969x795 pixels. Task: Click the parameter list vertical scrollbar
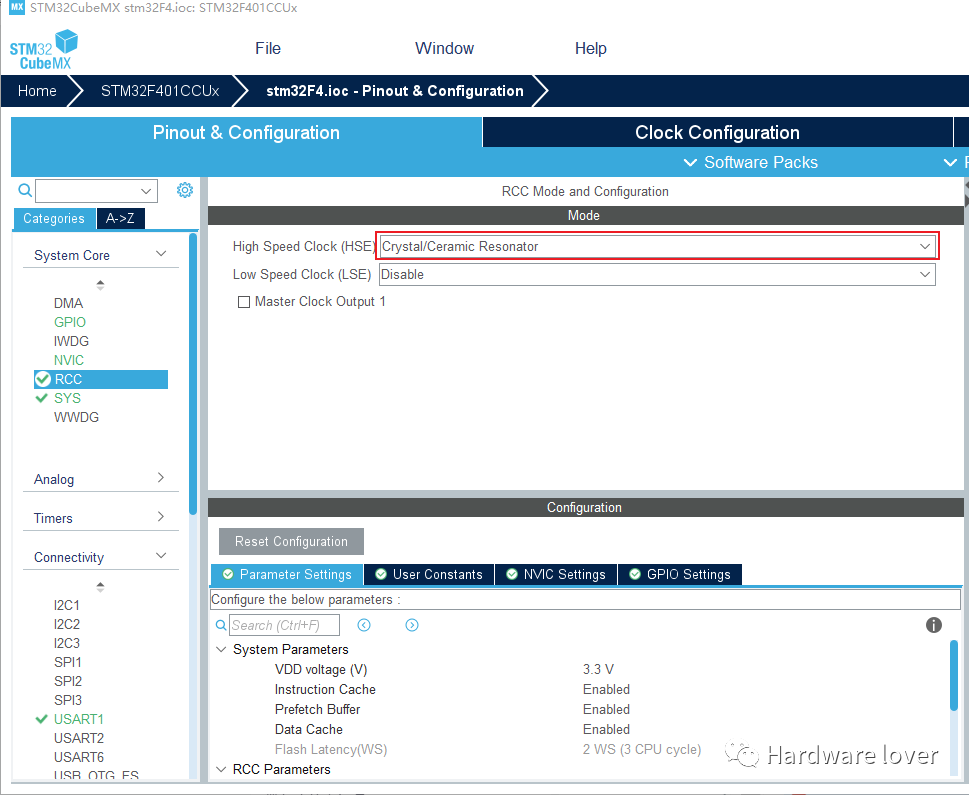coord(954,676)
